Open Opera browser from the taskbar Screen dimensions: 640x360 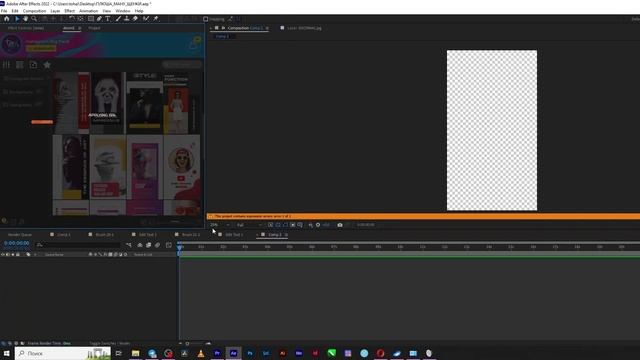[x=380, y=353]
